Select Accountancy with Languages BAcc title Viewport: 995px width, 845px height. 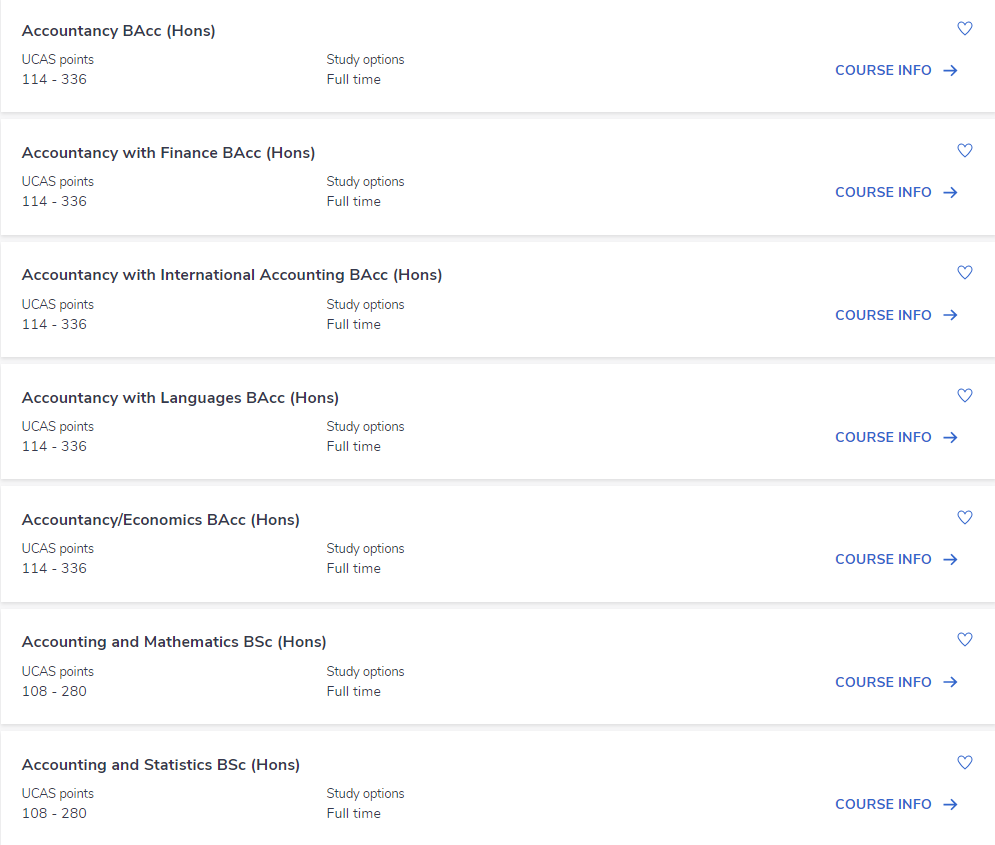pyautogui.click(x=180, y=398)
